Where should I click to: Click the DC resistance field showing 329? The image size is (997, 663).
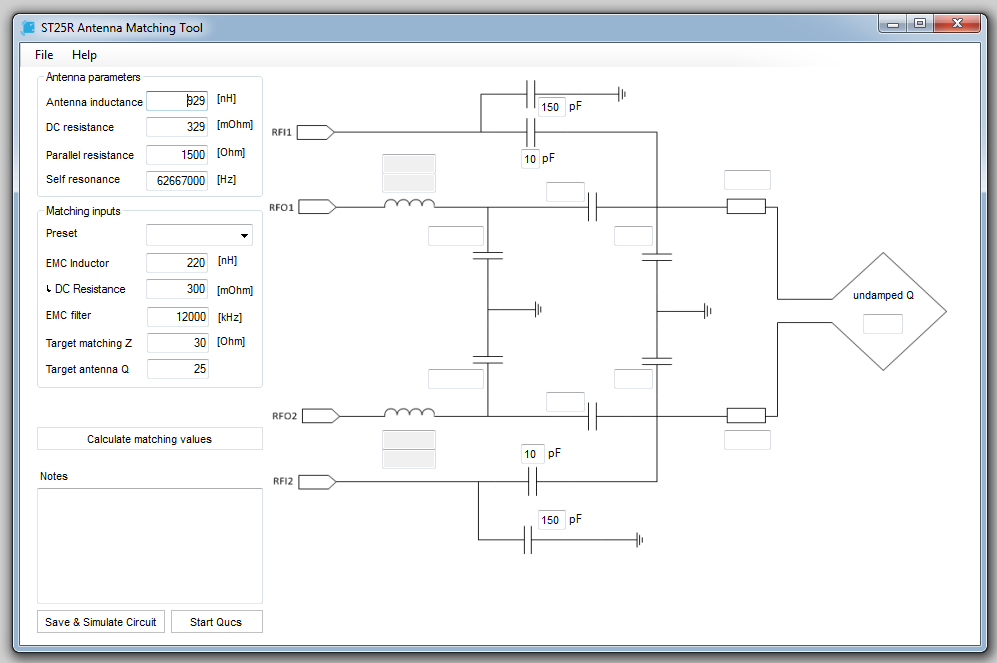[177, 127]
